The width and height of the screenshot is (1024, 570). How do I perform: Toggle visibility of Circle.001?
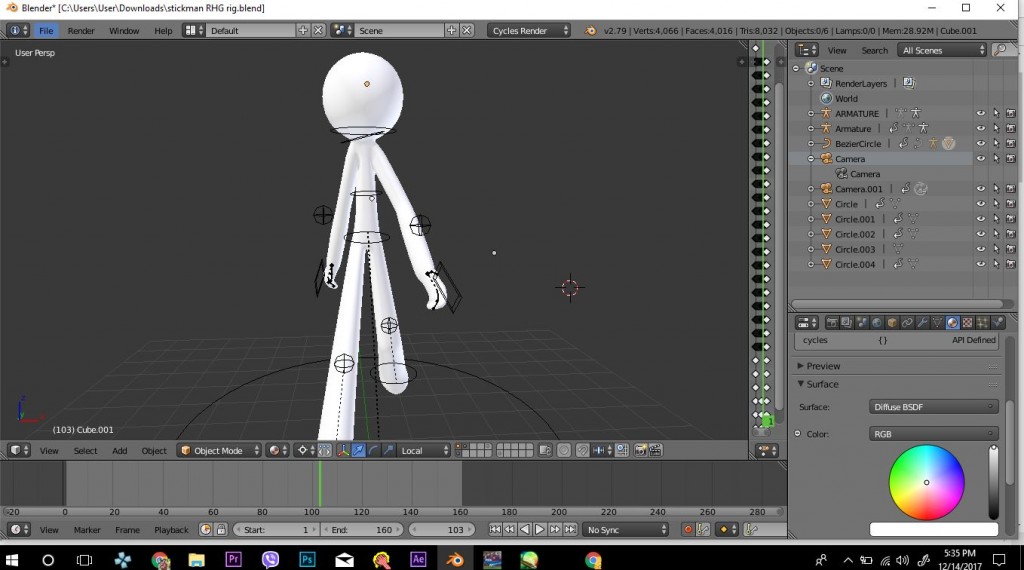pos(980,219)
